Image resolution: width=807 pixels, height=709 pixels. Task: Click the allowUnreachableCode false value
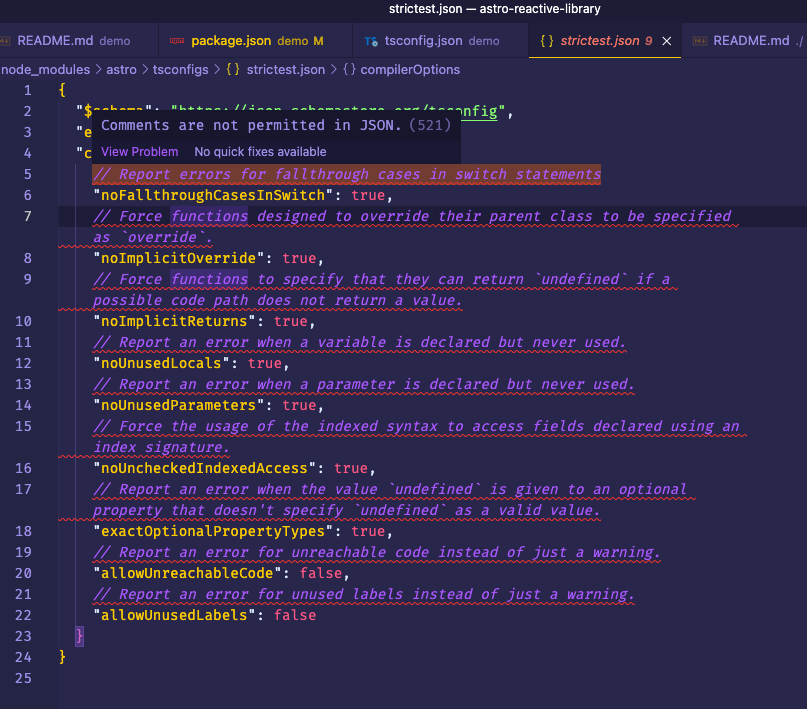[x=322, y=573]
